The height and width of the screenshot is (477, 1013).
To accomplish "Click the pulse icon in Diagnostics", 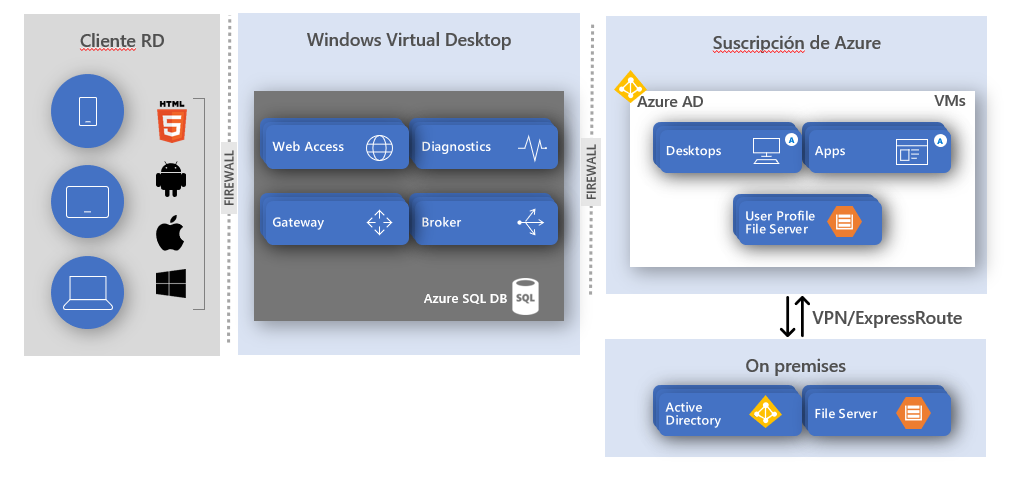I will tap(532, 148).
